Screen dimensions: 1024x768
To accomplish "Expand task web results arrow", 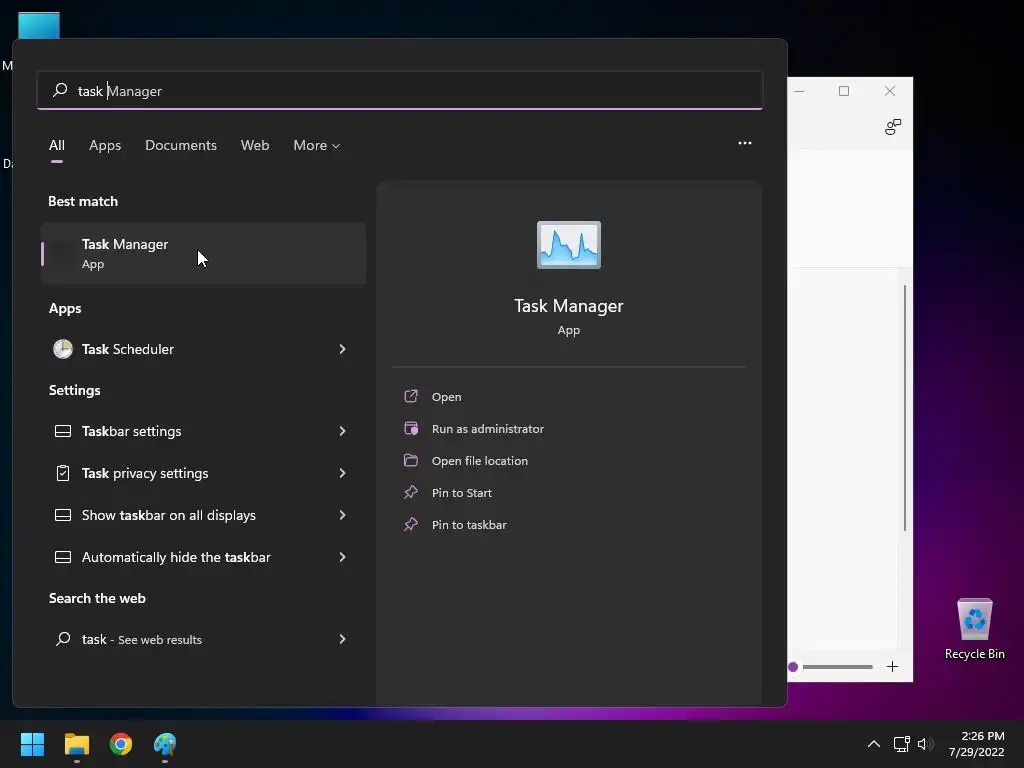I will [342, 639].
